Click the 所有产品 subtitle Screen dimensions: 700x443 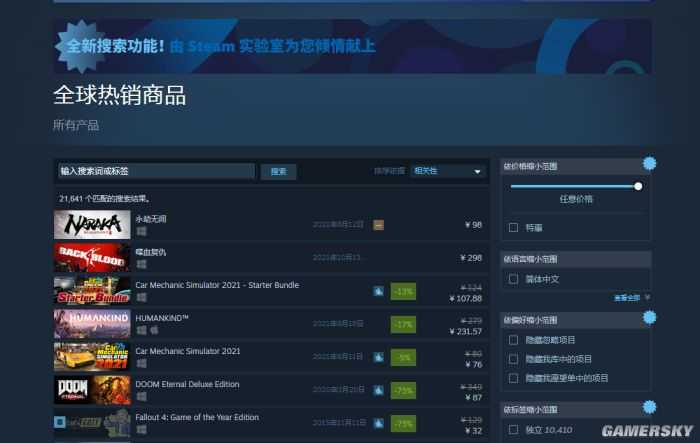(x=76, y=125)
